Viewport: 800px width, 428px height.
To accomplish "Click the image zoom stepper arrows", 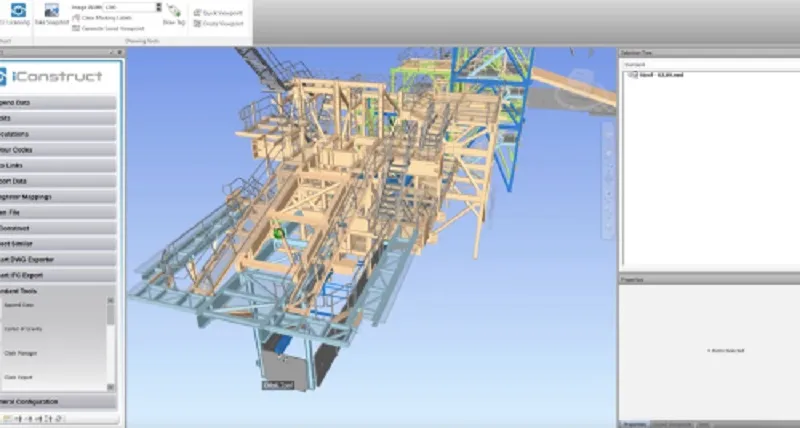I will (x=158, y=7).
